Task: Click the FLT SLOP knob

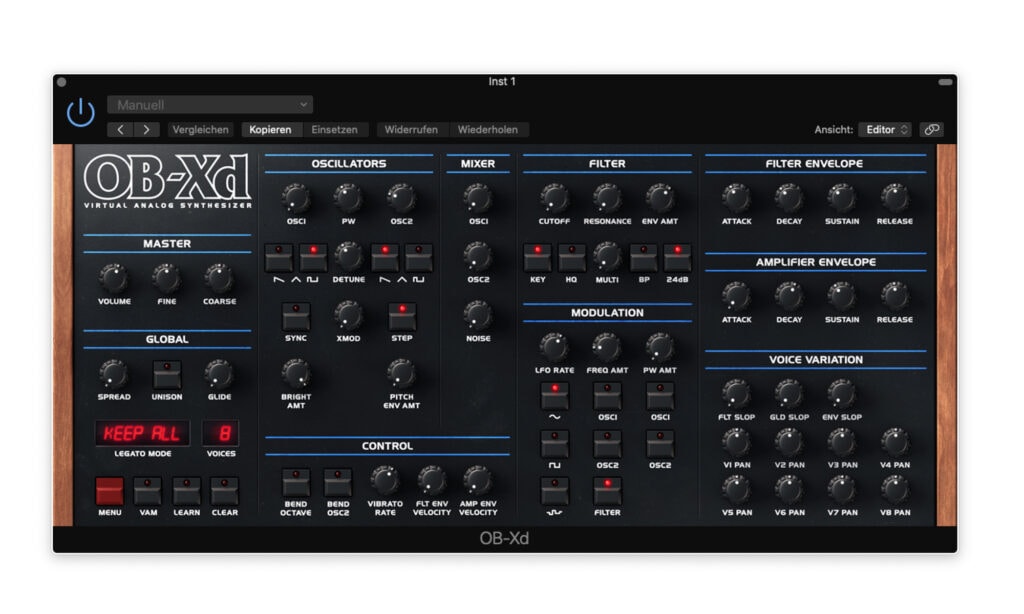Action: pyautogui.click(x=737, y=394)
